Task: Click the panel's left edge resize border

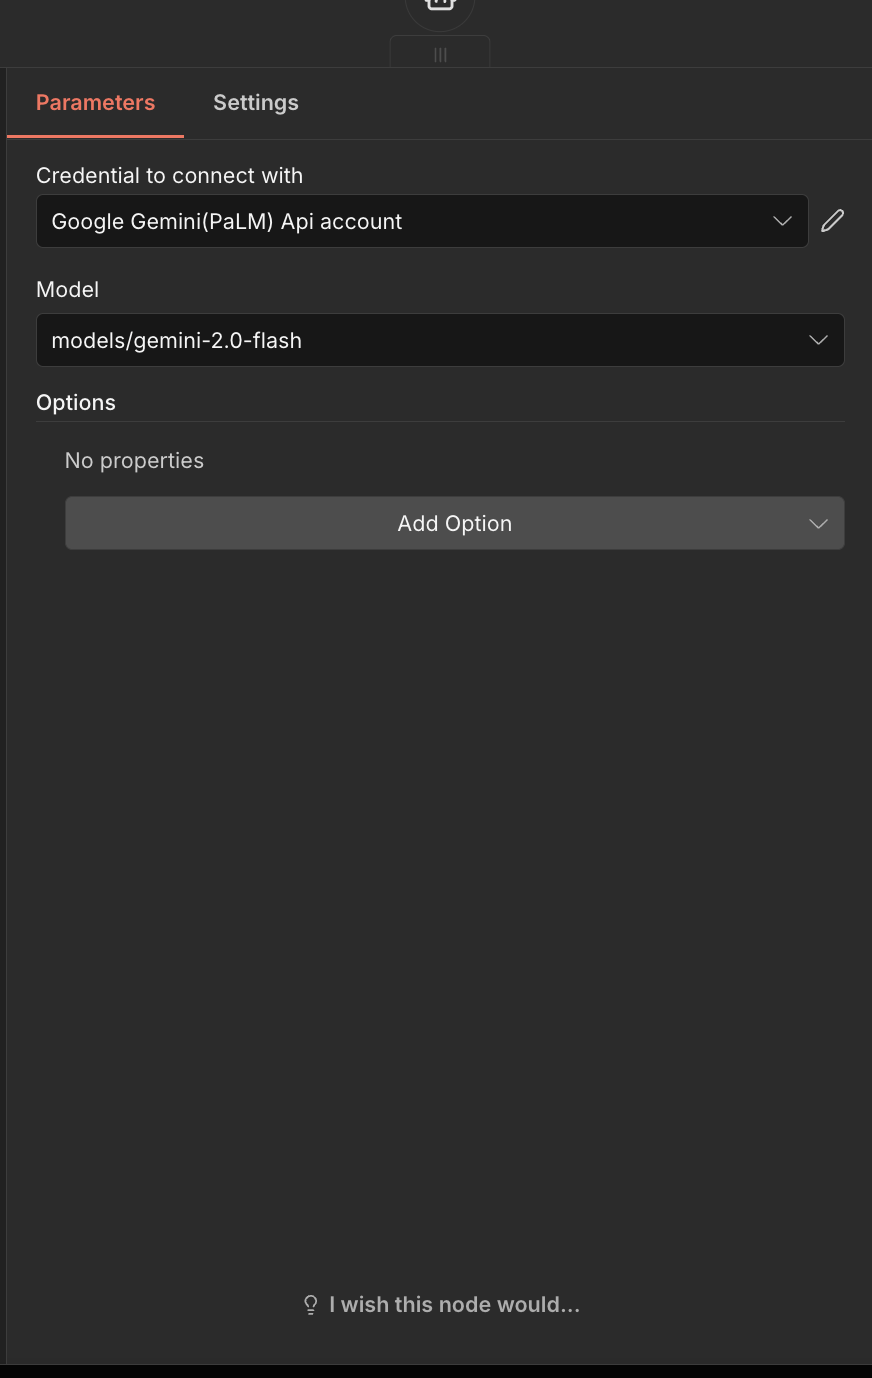Action: pos(7,700)
